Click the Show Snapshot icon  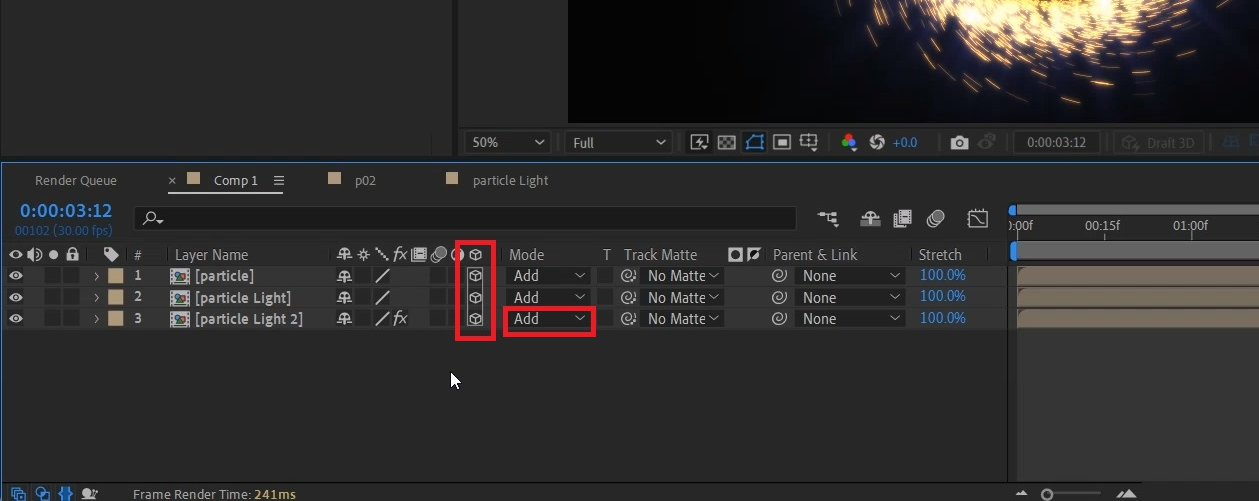987,143
